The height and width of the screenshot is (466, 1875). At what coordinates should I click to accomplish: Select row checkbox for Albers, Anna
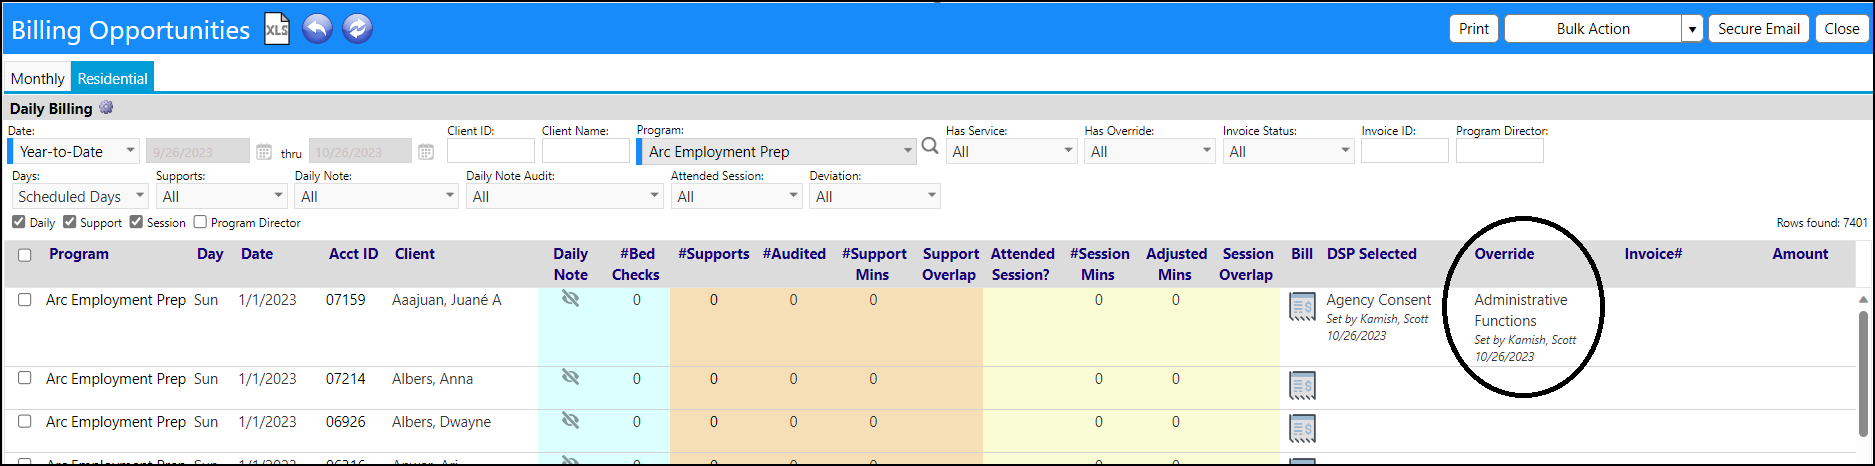point(25,378)
